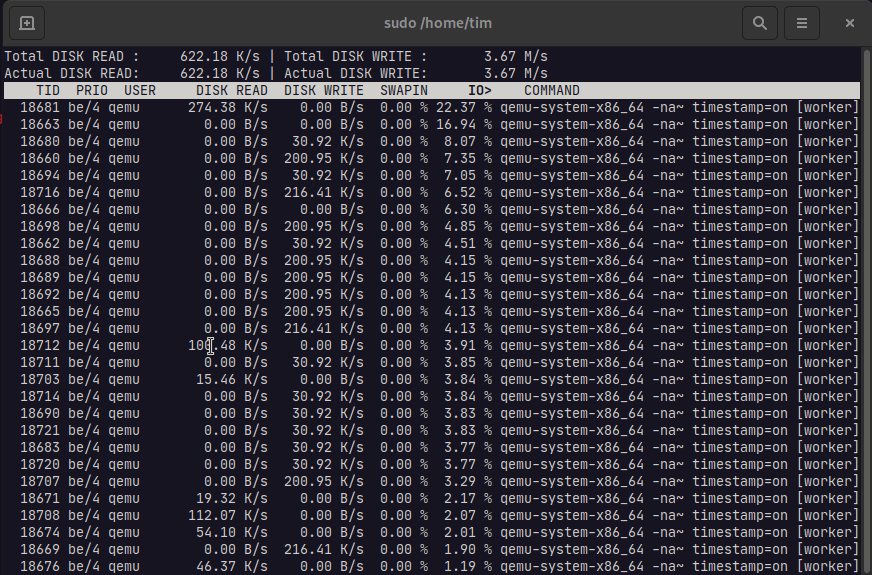Click thread ID 18714

coord(40,396)
